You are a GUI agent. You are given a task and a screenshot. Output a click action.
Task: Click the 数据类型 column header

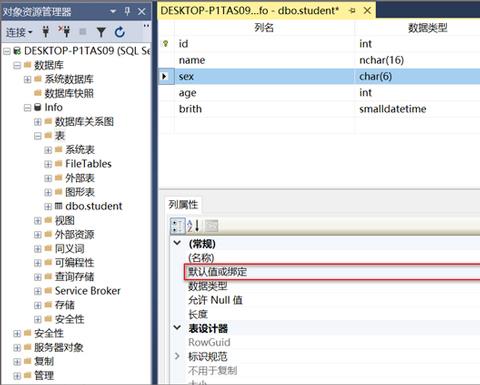(428, 28)
